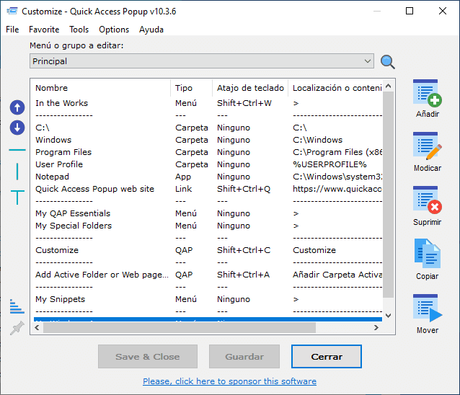Add a vertical column break
The height and width of the screenshot is (395, 460).
pyautogui.click(x=17, y=171)
